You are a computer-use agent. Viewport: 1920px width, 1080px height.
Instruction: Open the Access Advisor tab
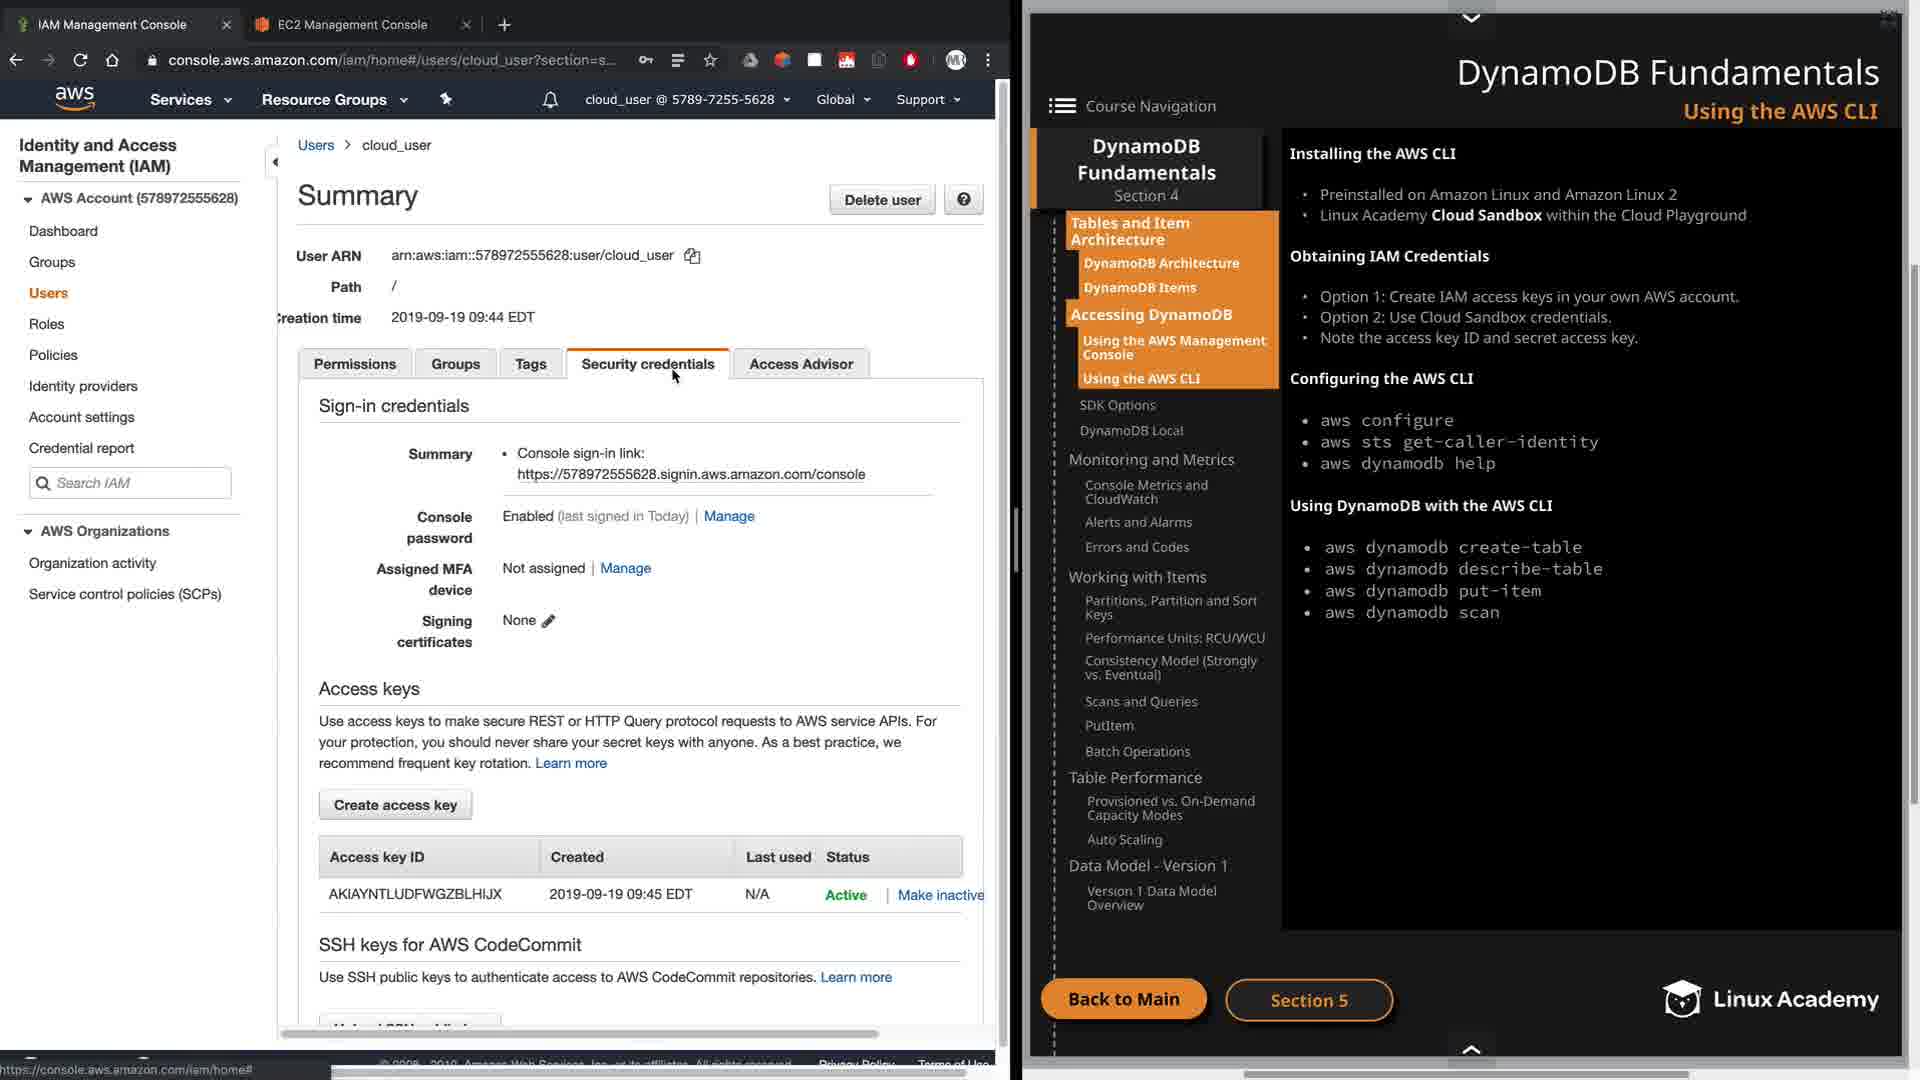pyautogui.click(x=801, y=364)
